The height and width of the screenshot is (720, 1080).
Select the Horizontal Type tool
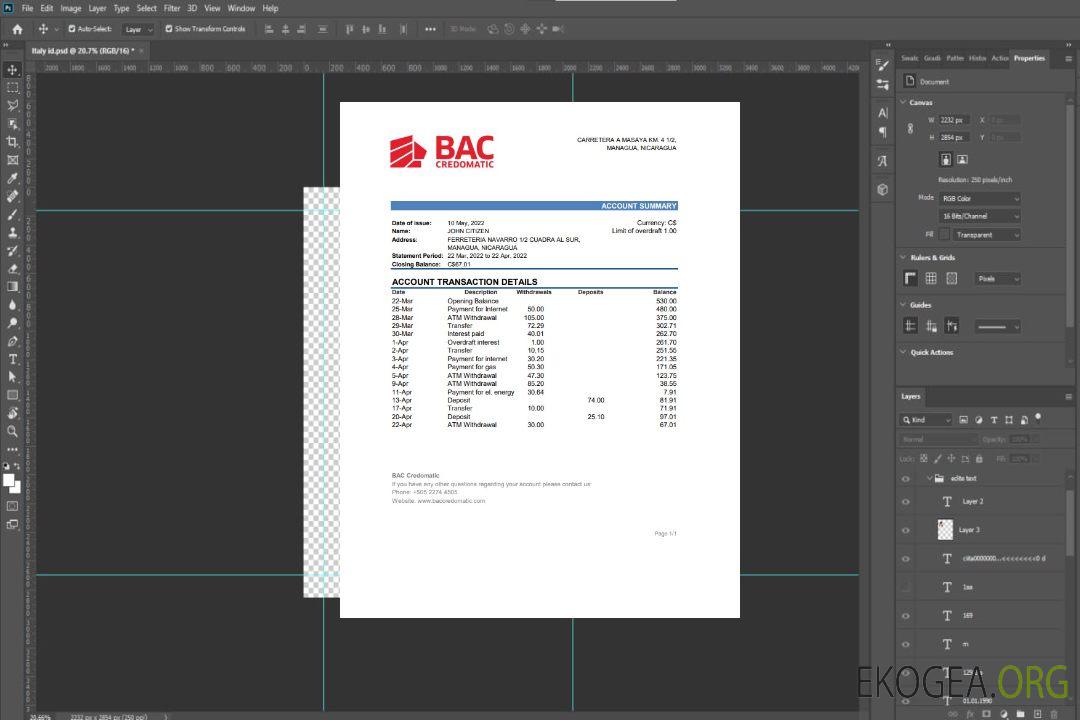(12, 359)
